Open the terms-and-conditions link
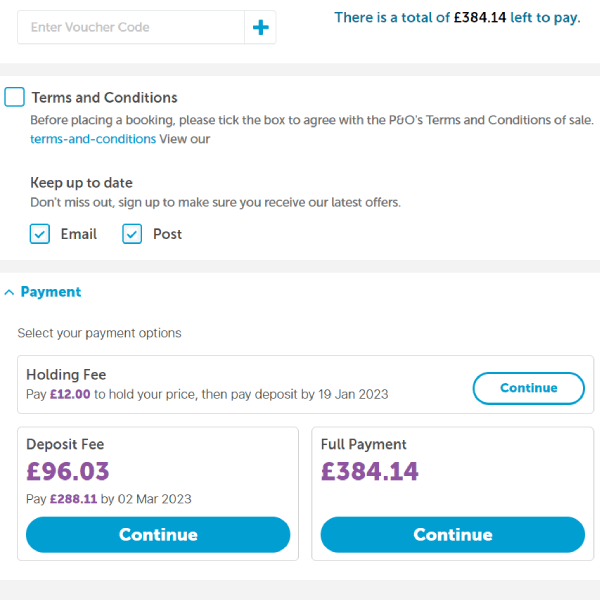 point(93,139)
